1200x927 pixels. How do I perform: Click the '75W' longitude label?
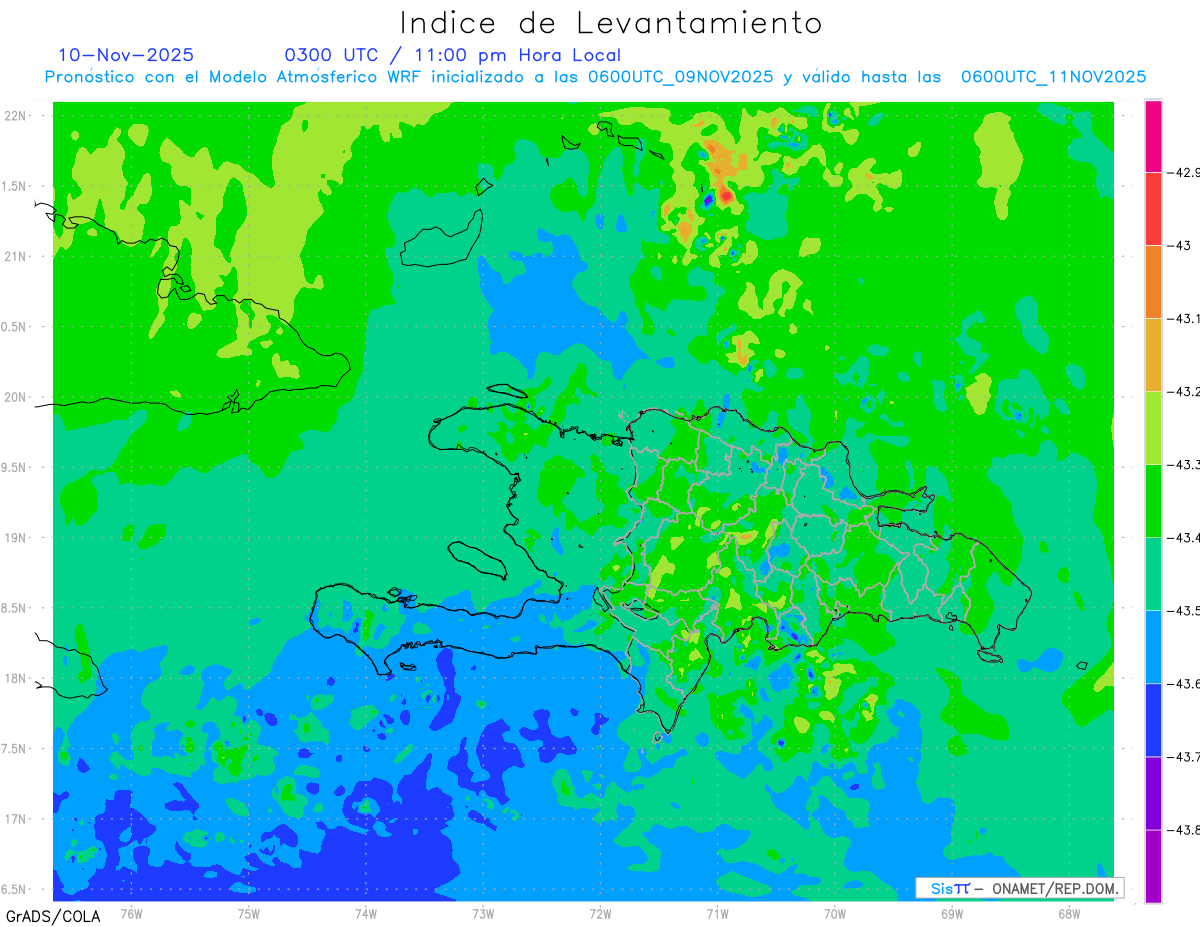pyautogui.click(x=249, y=914)
